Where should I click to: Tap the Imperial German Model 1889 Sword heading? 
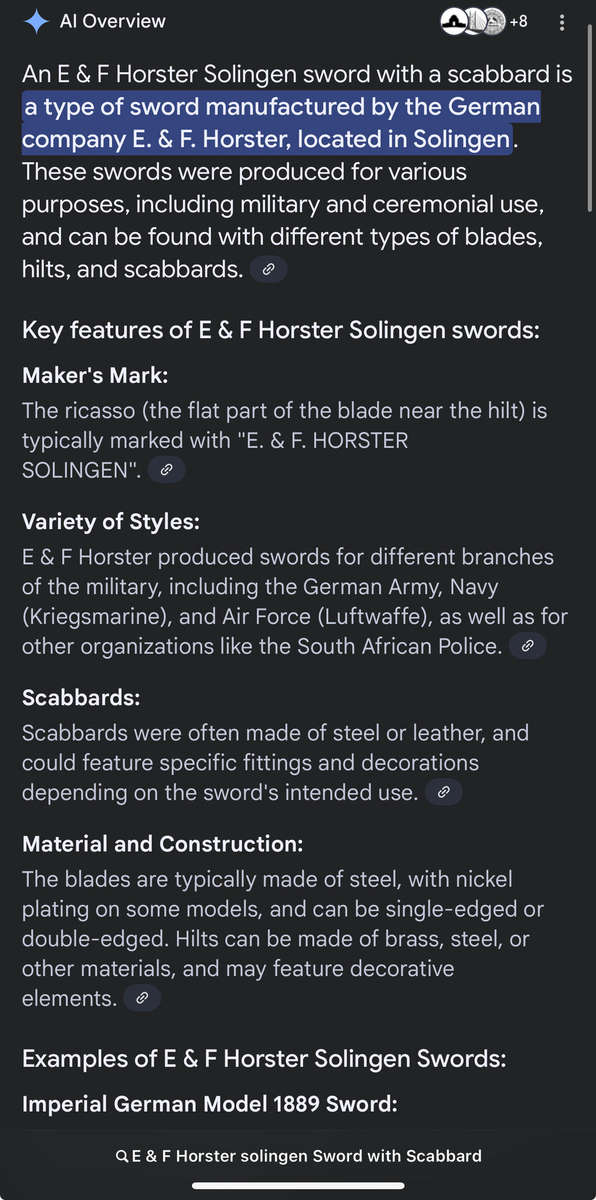210,1104
